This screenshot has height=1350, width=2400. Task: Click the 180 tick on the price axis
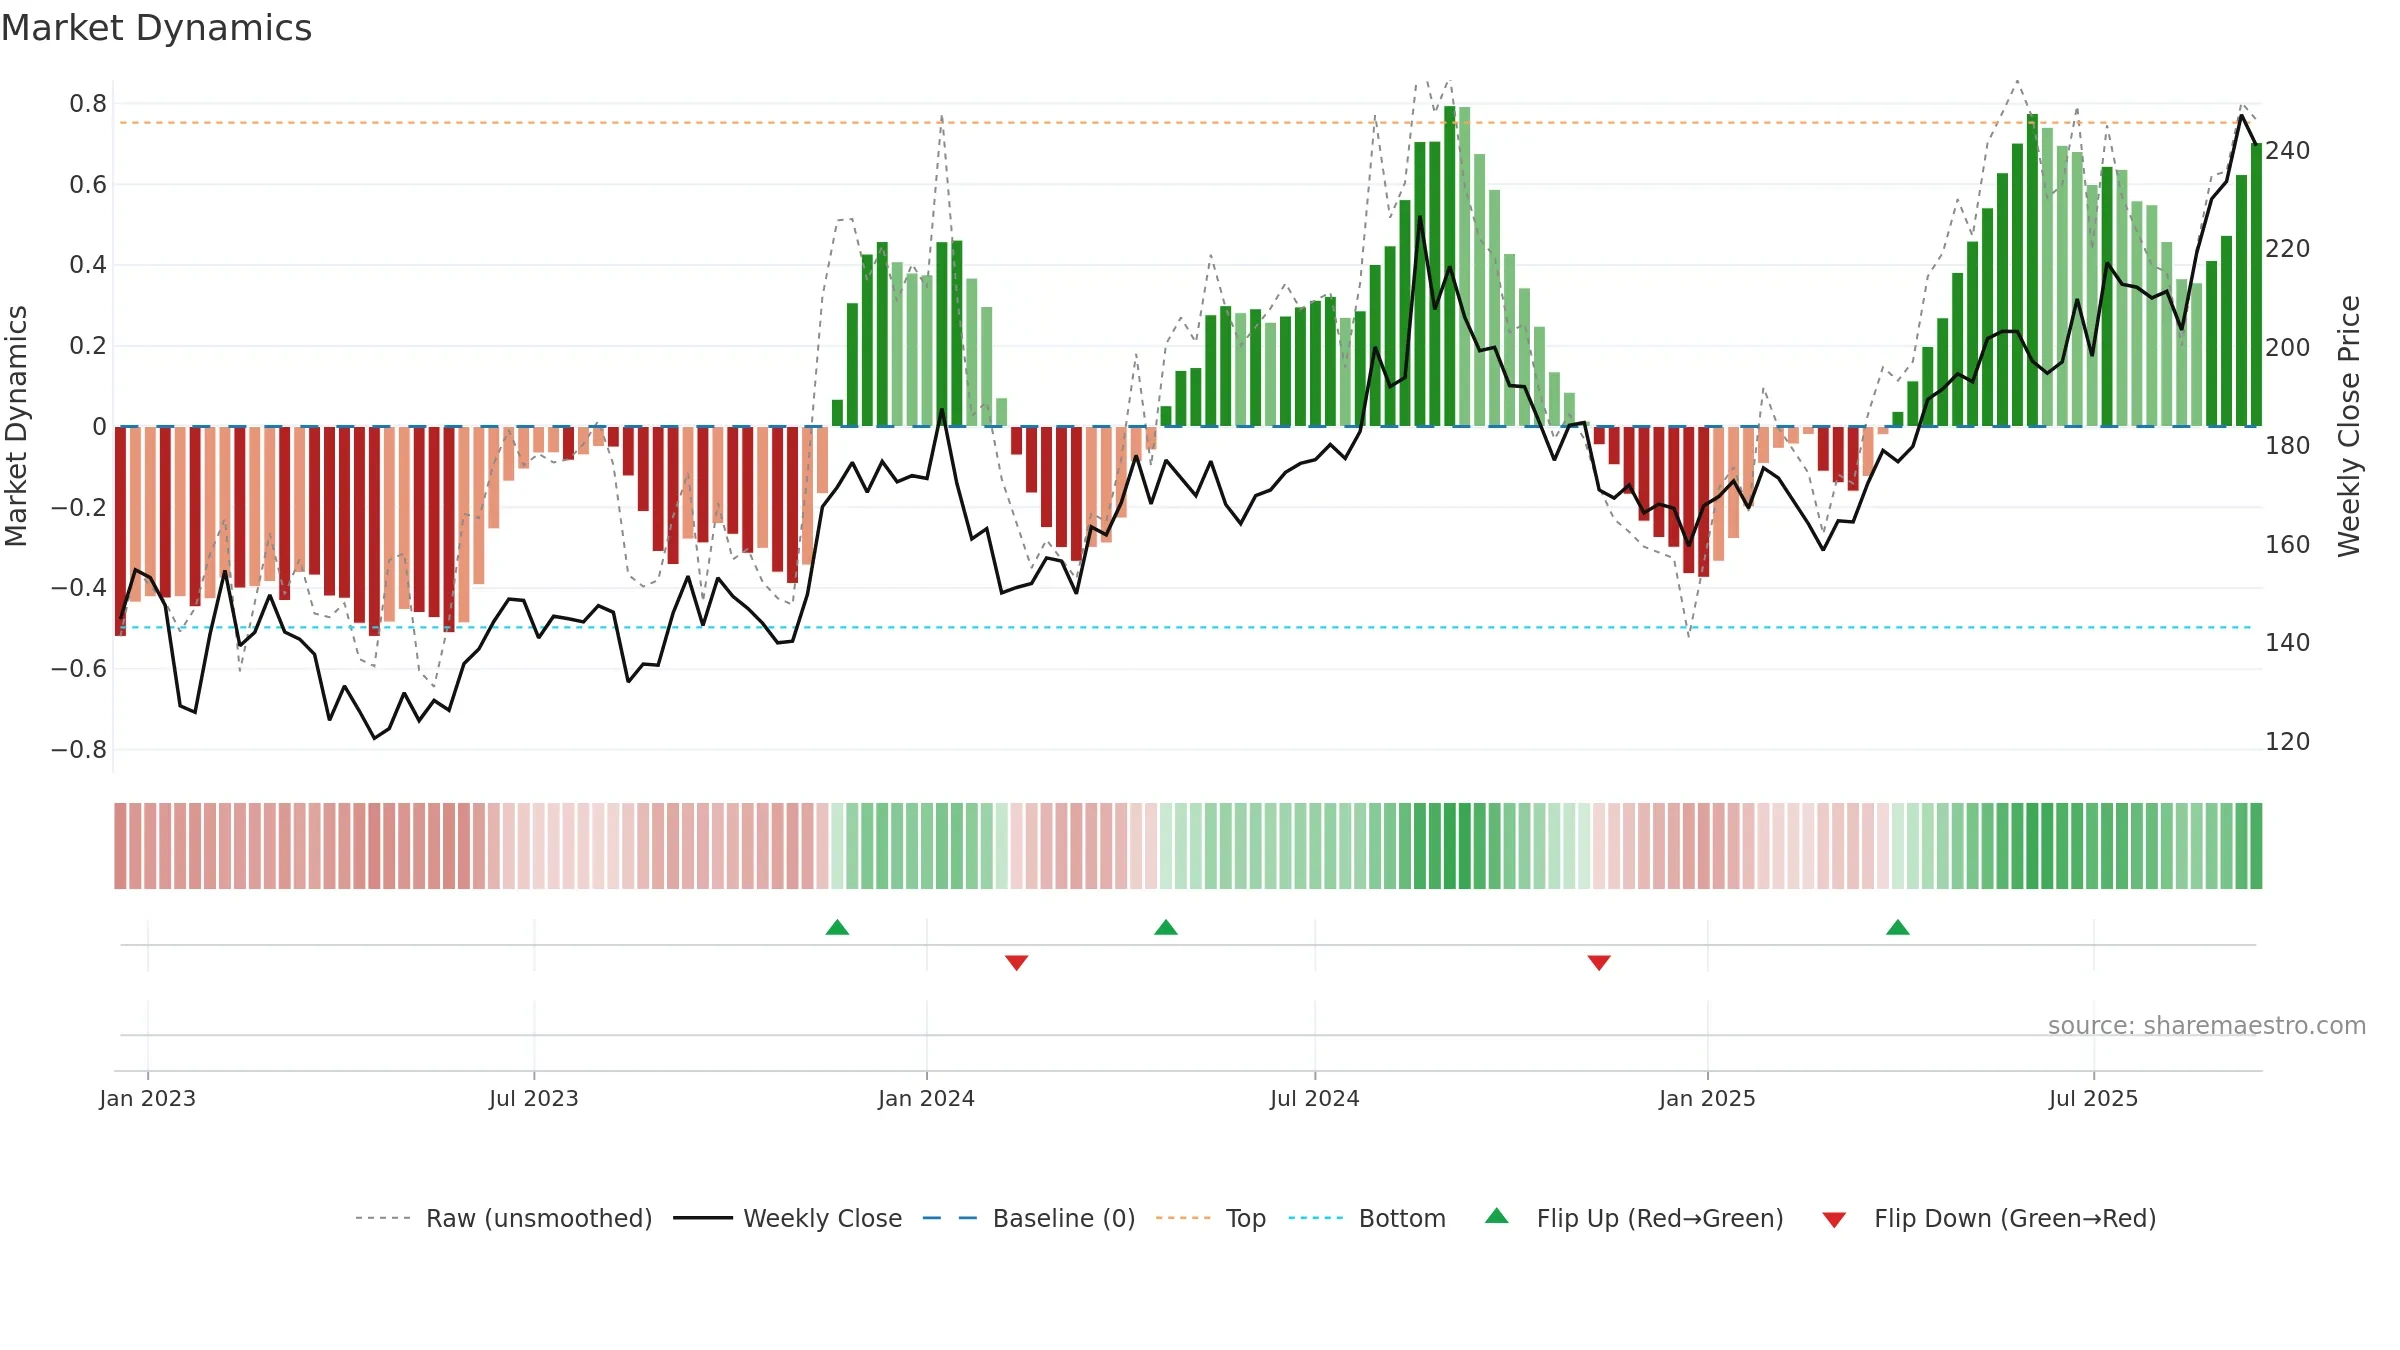click(x=2288, y=445)
